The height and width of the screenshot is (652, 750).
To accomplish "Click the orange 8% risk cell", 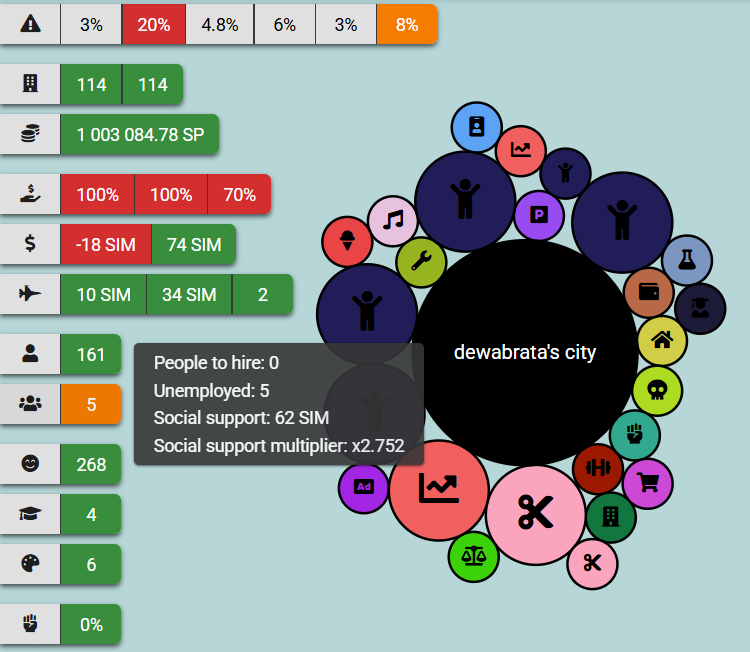I will coord(407,24).
